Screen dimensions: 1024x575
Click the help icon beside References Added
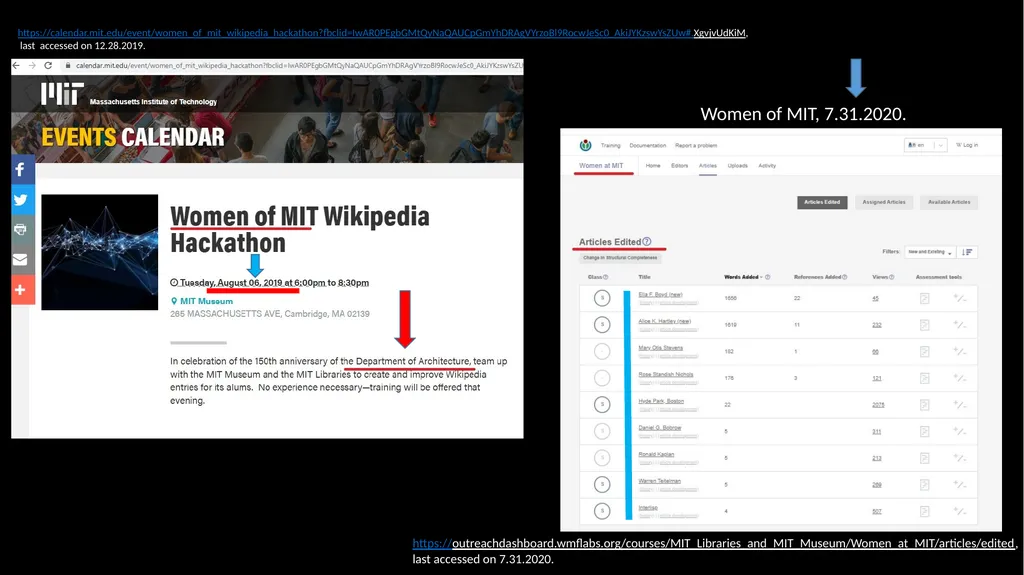pos(844,277)
